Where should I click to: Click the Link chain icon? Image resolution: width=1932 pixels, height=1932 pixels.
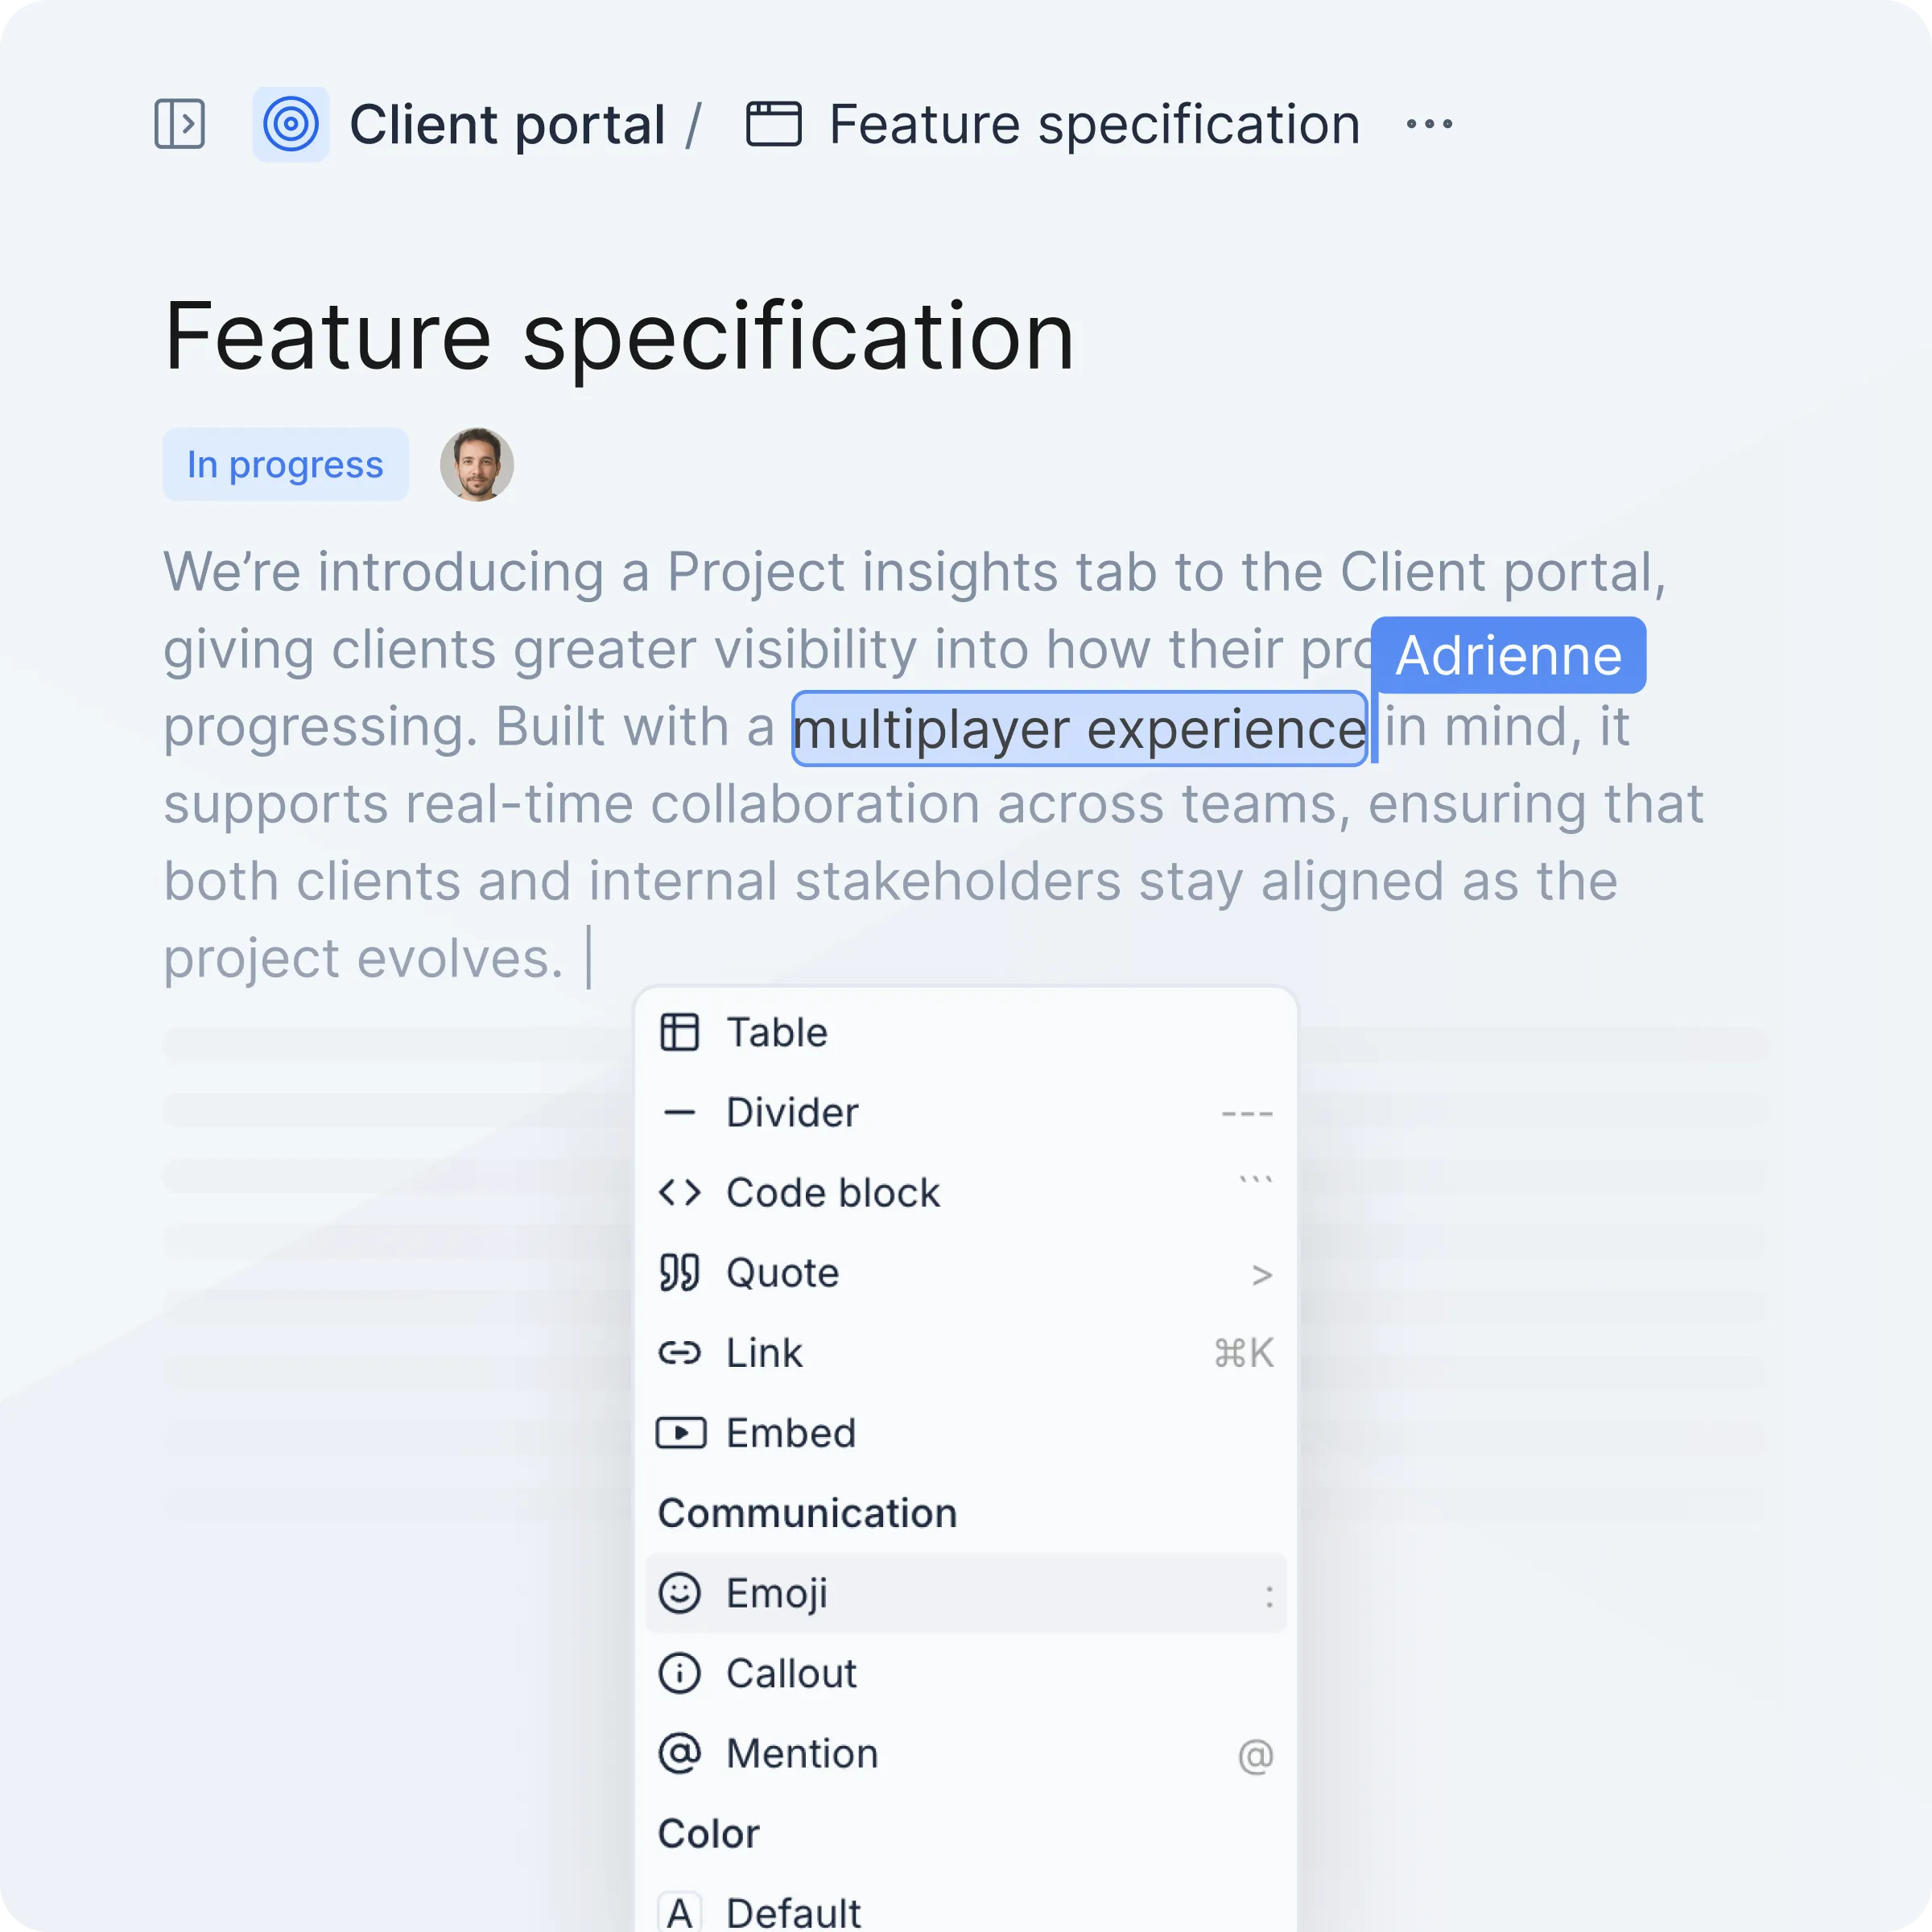(x=680, y=1353)
